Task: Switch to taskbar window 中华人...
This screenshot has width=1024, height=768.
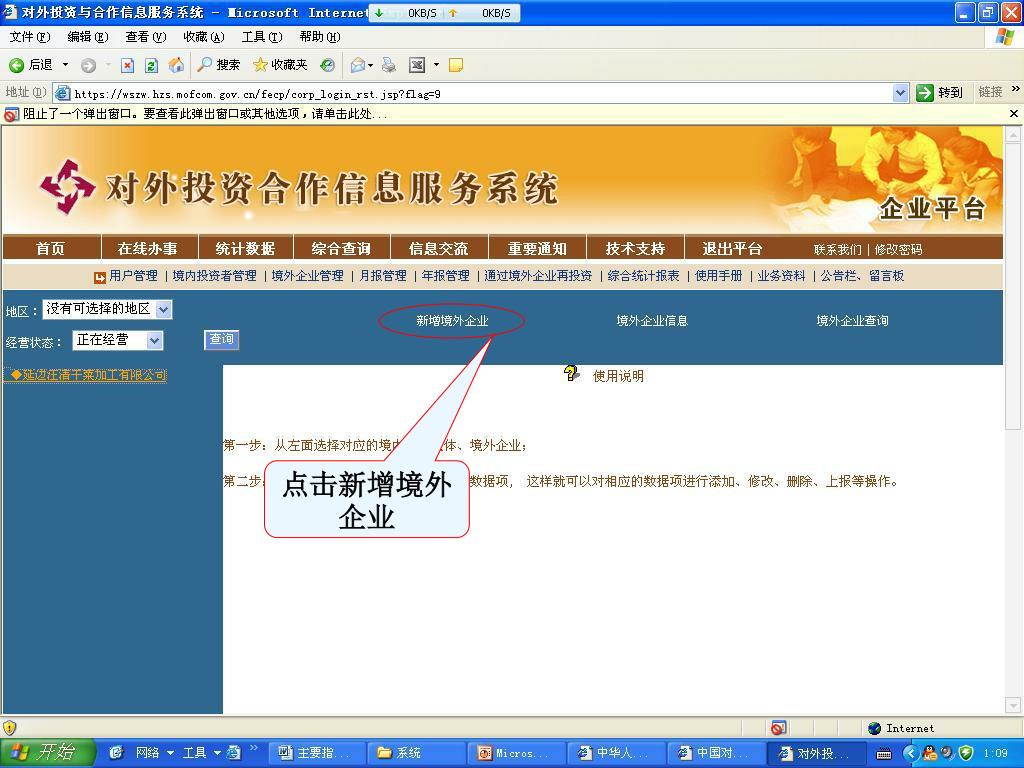Action: tap(616, 753)
